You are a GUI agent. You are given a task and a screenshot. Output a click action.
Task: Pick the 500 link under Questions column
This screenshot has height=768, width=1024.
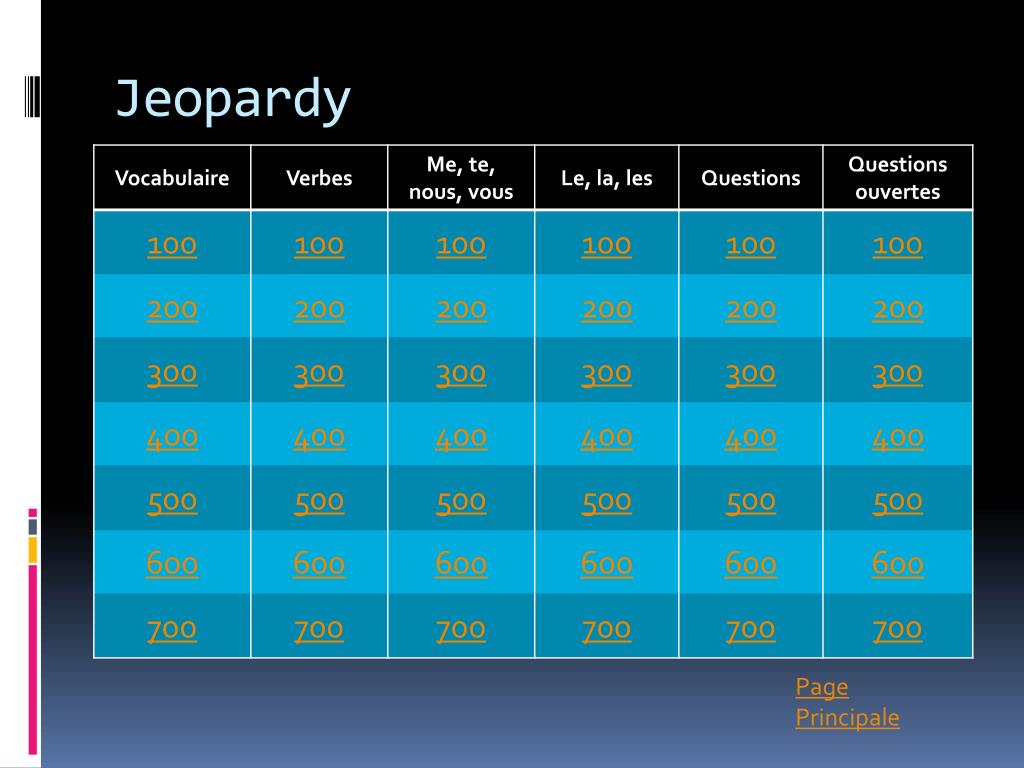pyautogui.click(x=751, y=502)
